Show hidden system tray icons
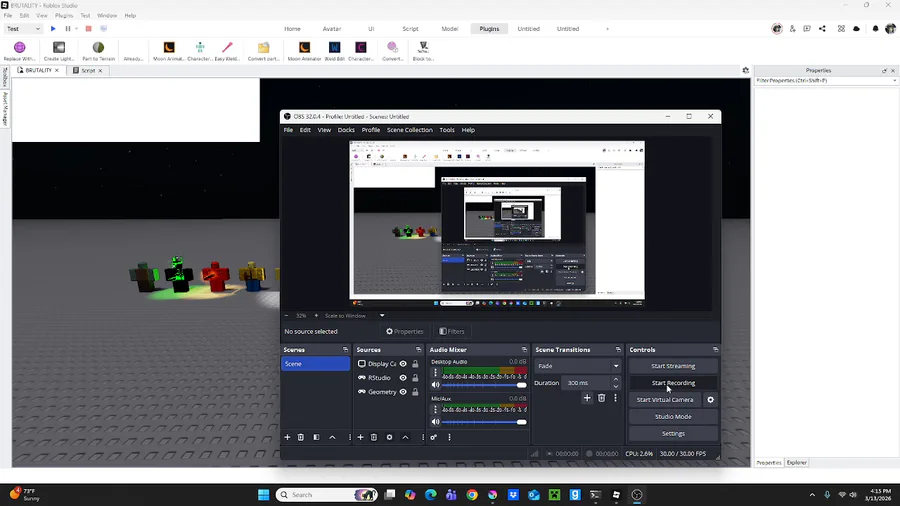 pos(812,495)
